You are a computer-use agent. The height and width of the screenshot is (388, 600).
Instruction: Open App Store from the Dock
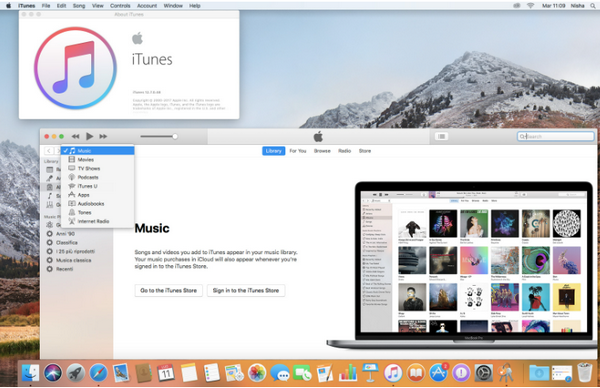click(x=439, y=373)
